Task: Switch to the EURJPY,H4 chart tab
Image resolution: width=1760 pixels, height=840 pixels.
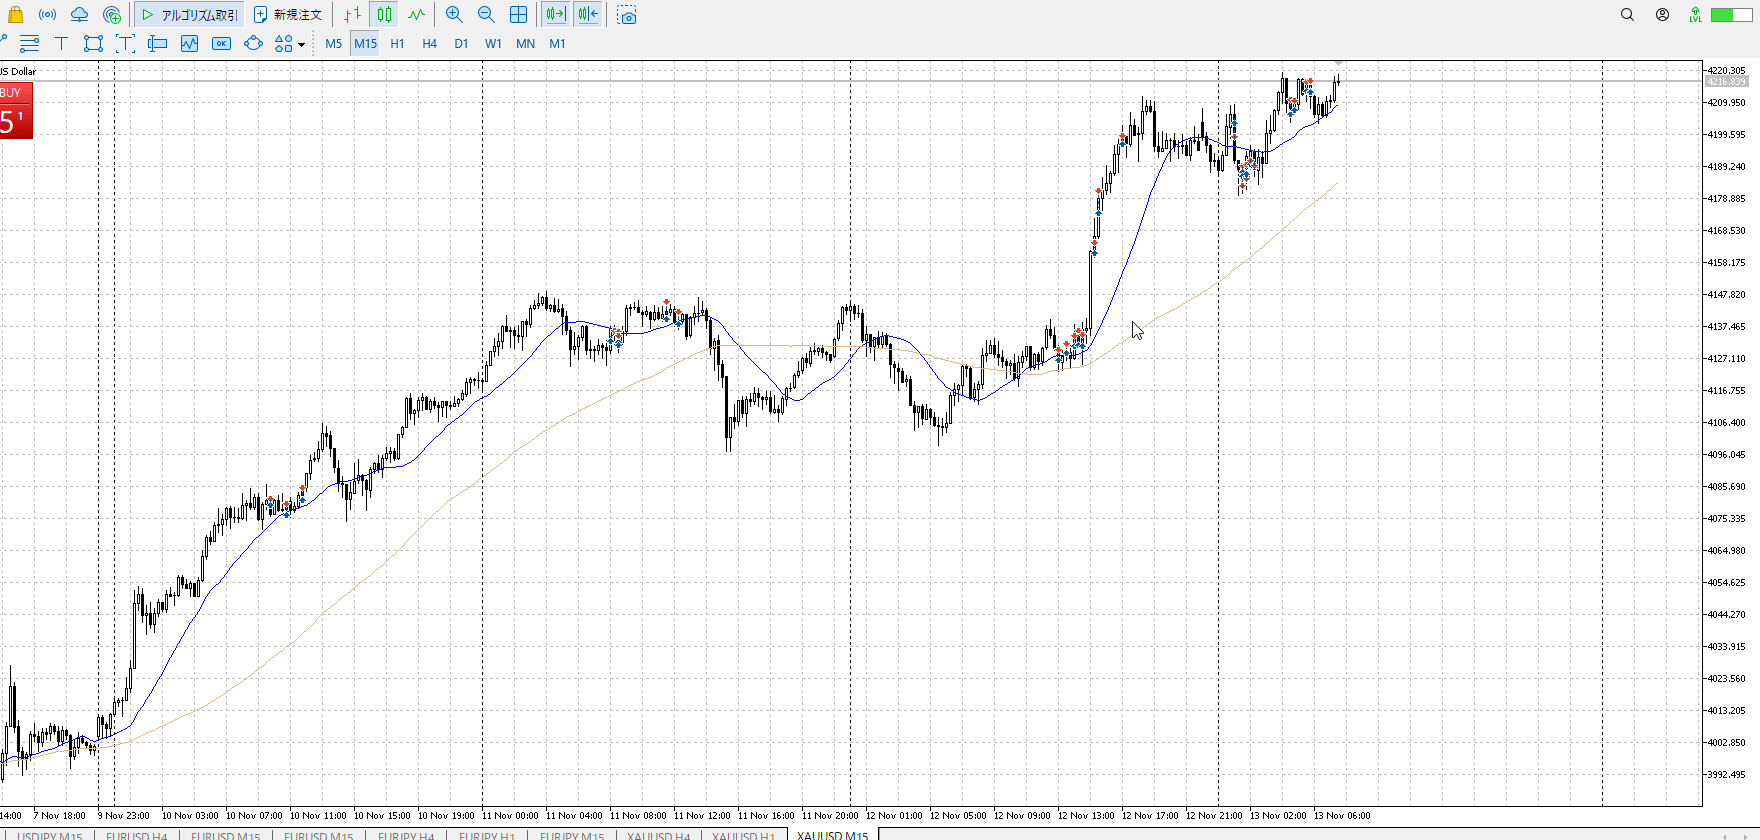Action: coord(405,835)
